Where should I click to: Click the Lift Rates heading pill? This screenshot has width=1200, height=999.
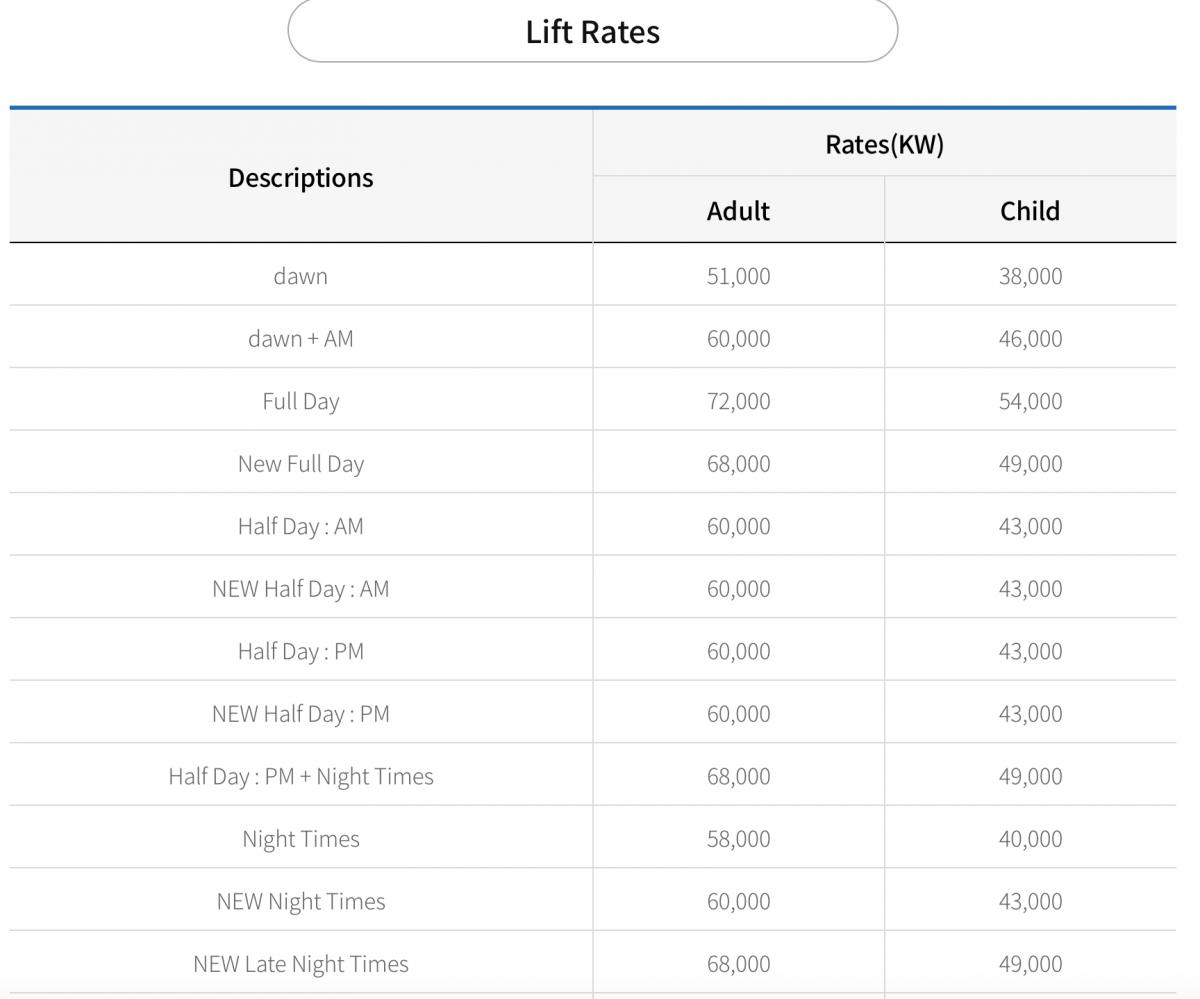(x=592, y=32)
